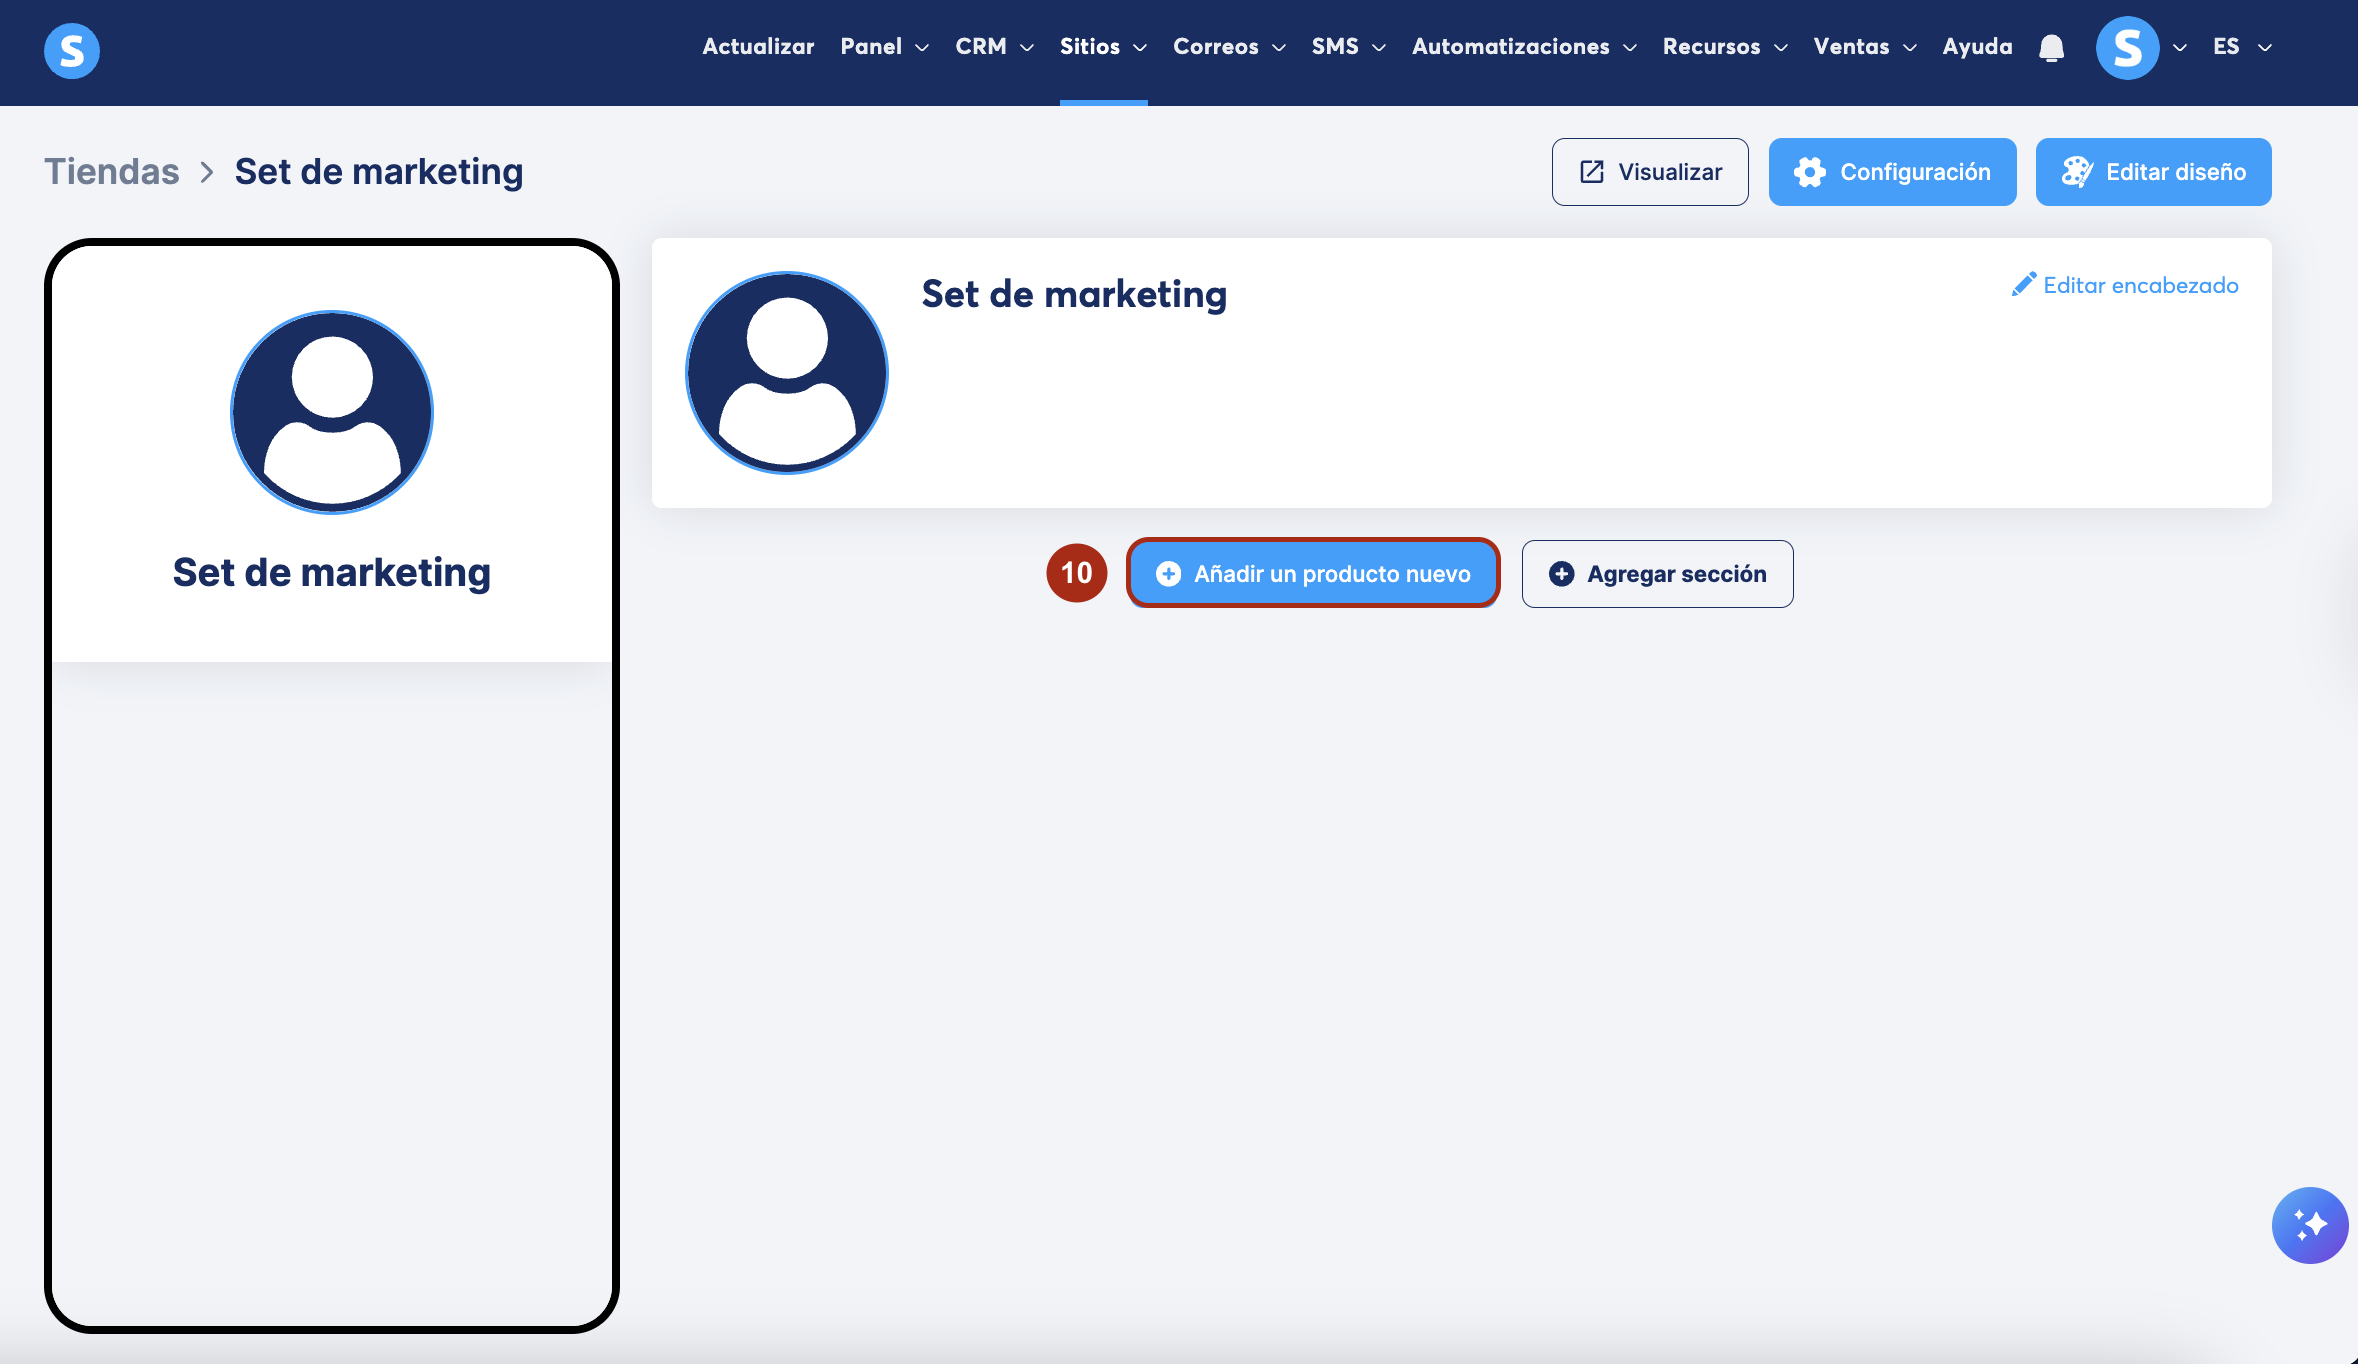This screenshot has height=1364, width=2358.
Task: Open Ayuda in the navigation bar
Action: pyautogui.click(x=1977, y=47)
